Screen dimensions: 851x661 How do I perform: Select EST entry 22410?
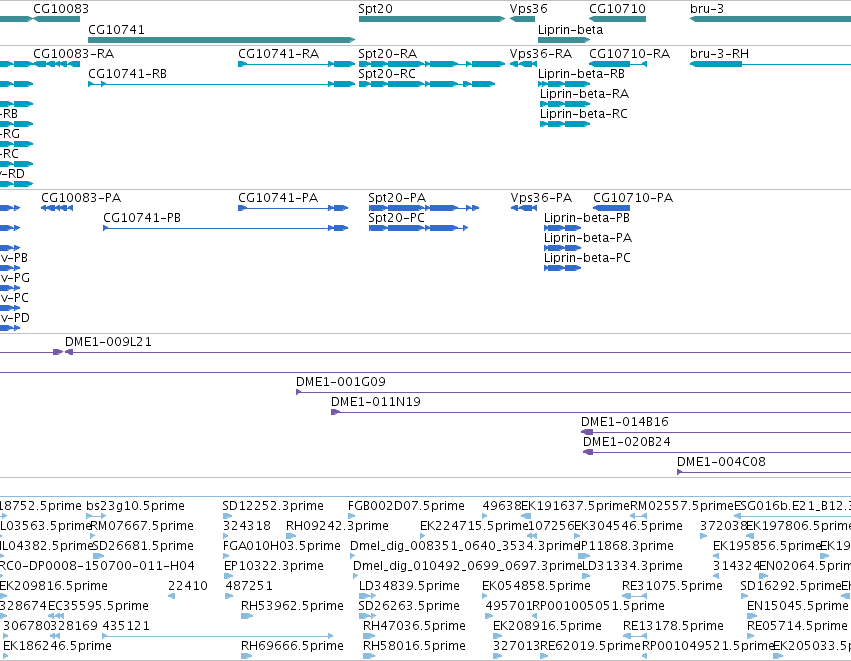(x=188, y=586)
